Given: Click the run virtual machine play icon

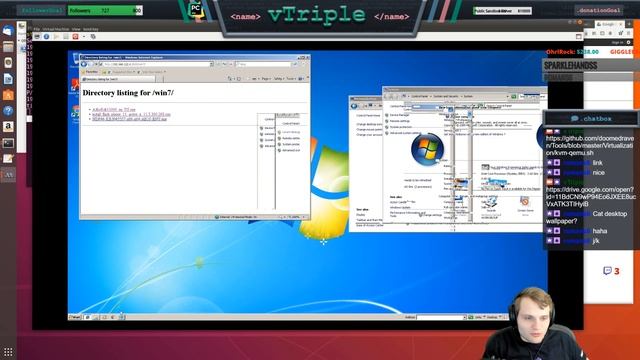Looking at the screenshot, I should pos(56,37).
